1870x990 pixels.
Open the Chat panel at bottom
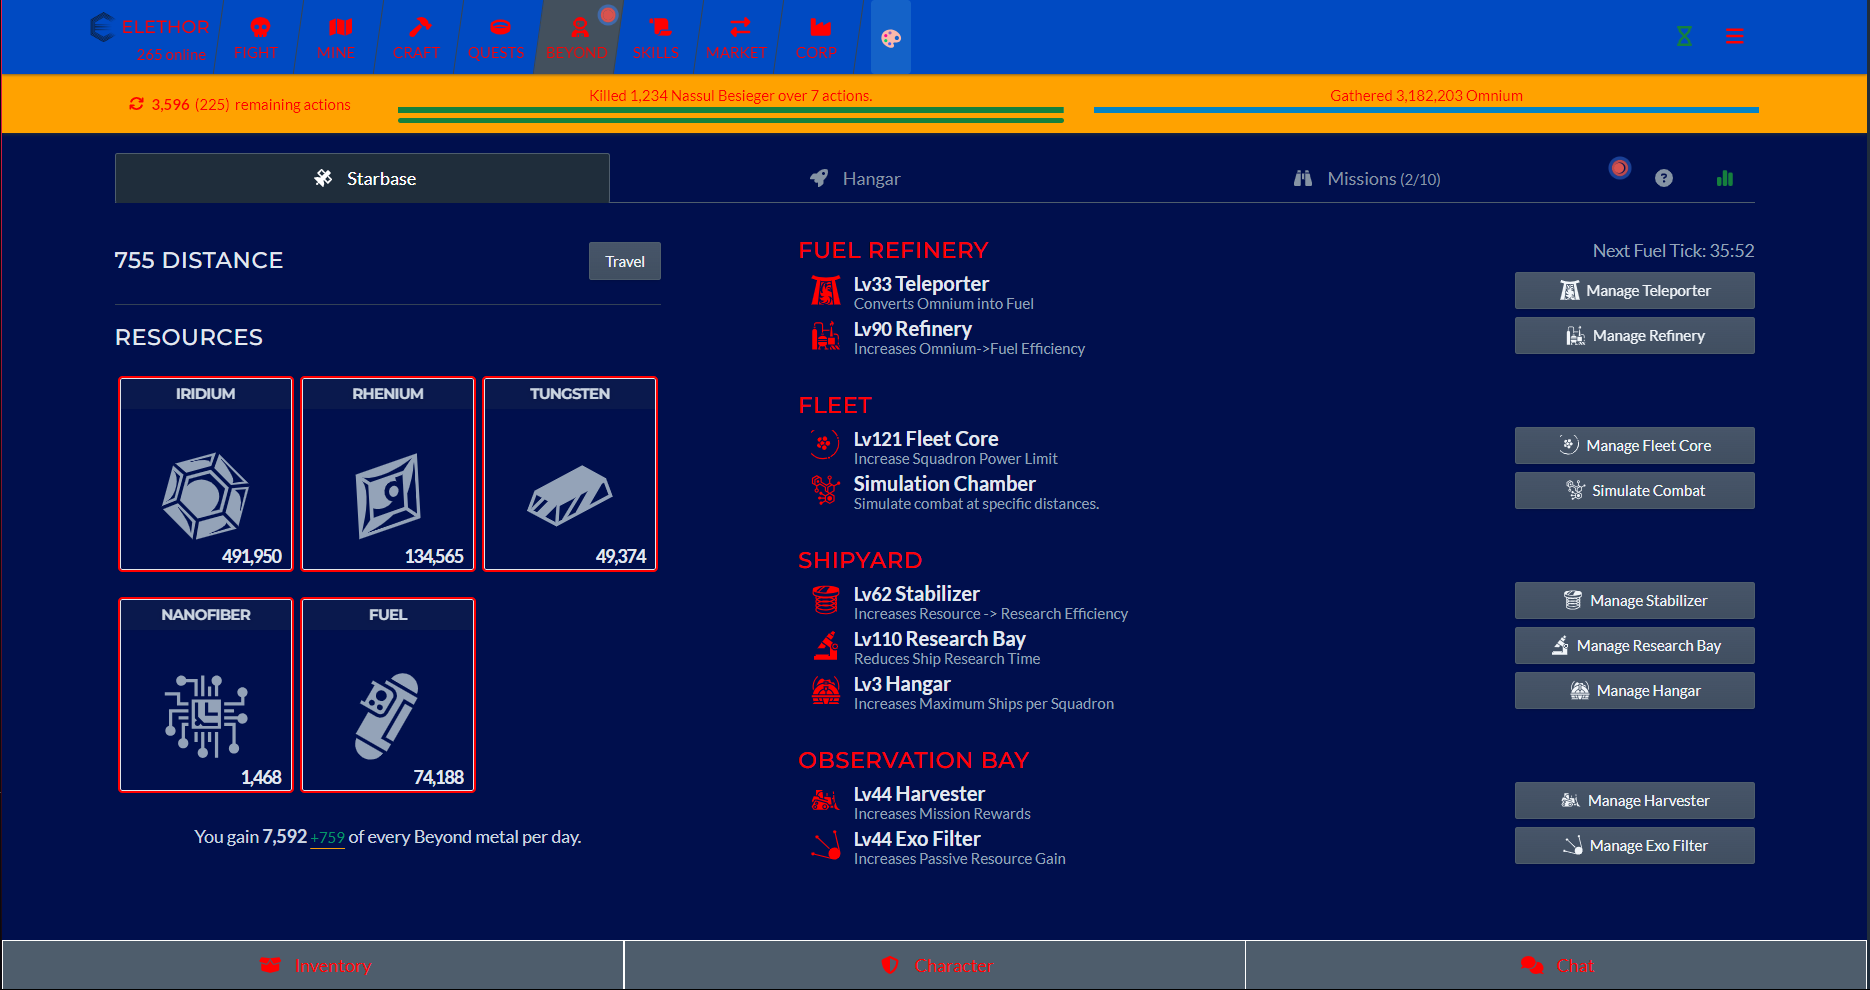pos(1556,965)
